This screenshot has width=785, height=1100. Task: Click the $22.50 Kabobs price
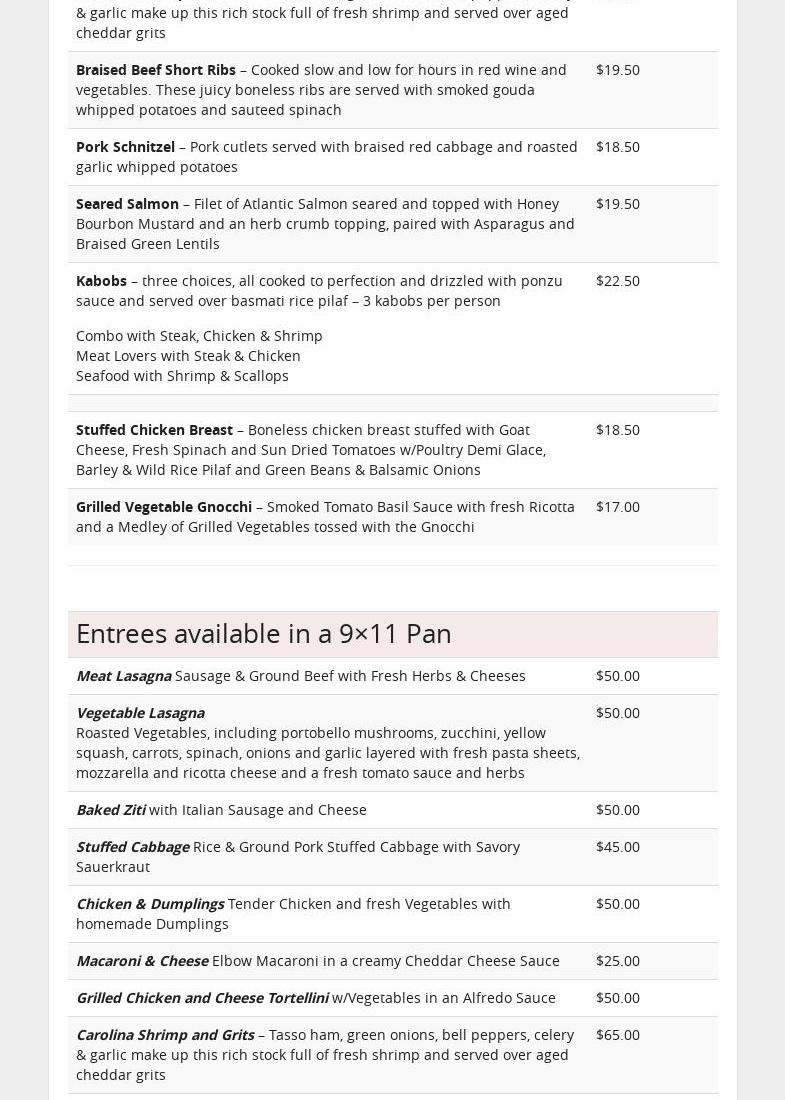pyautogui.click(x=617, y=281)
